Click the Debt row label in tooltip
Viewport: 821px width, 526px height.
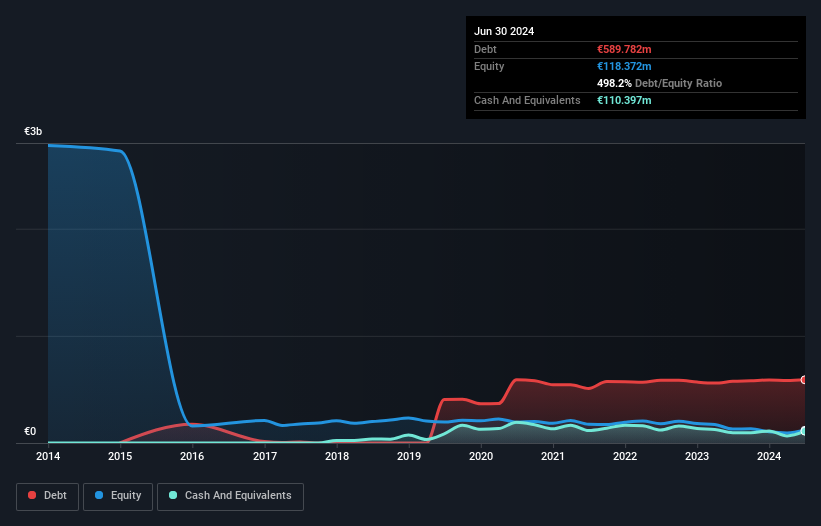tap(485, 49)
